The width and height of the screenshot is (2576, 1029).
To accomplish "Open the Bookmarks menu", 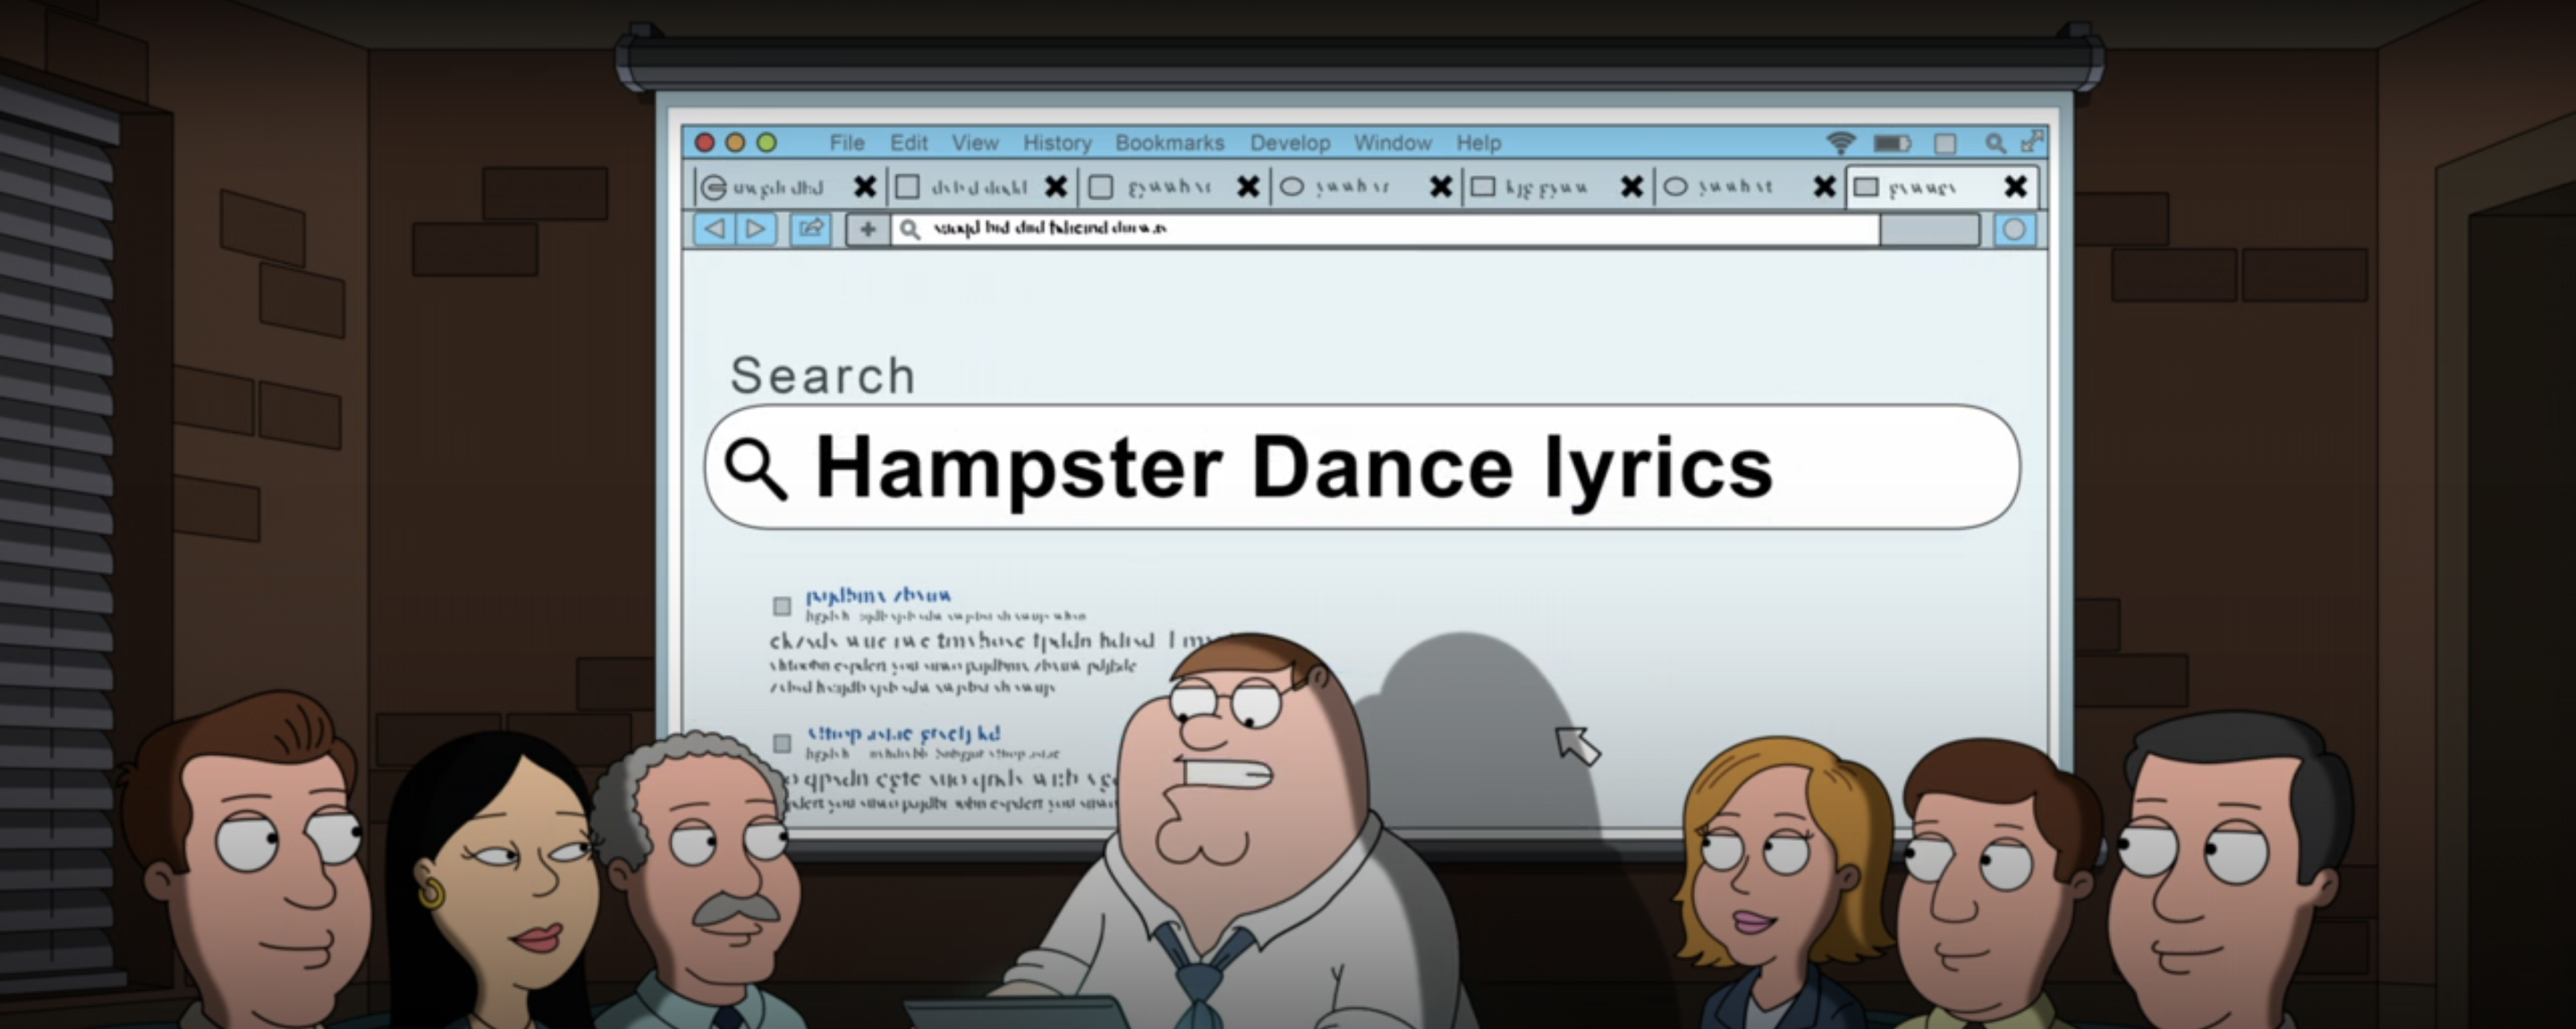I will click(1169, 143).
